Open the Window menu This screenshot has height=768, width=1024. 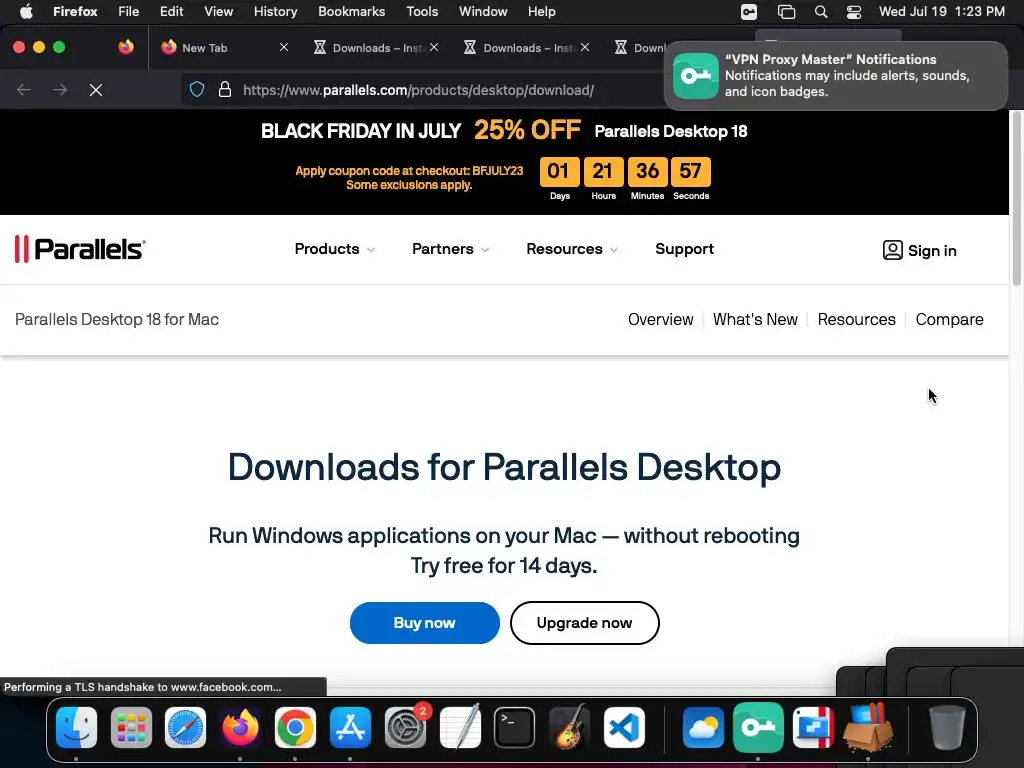tap(483, 12)
